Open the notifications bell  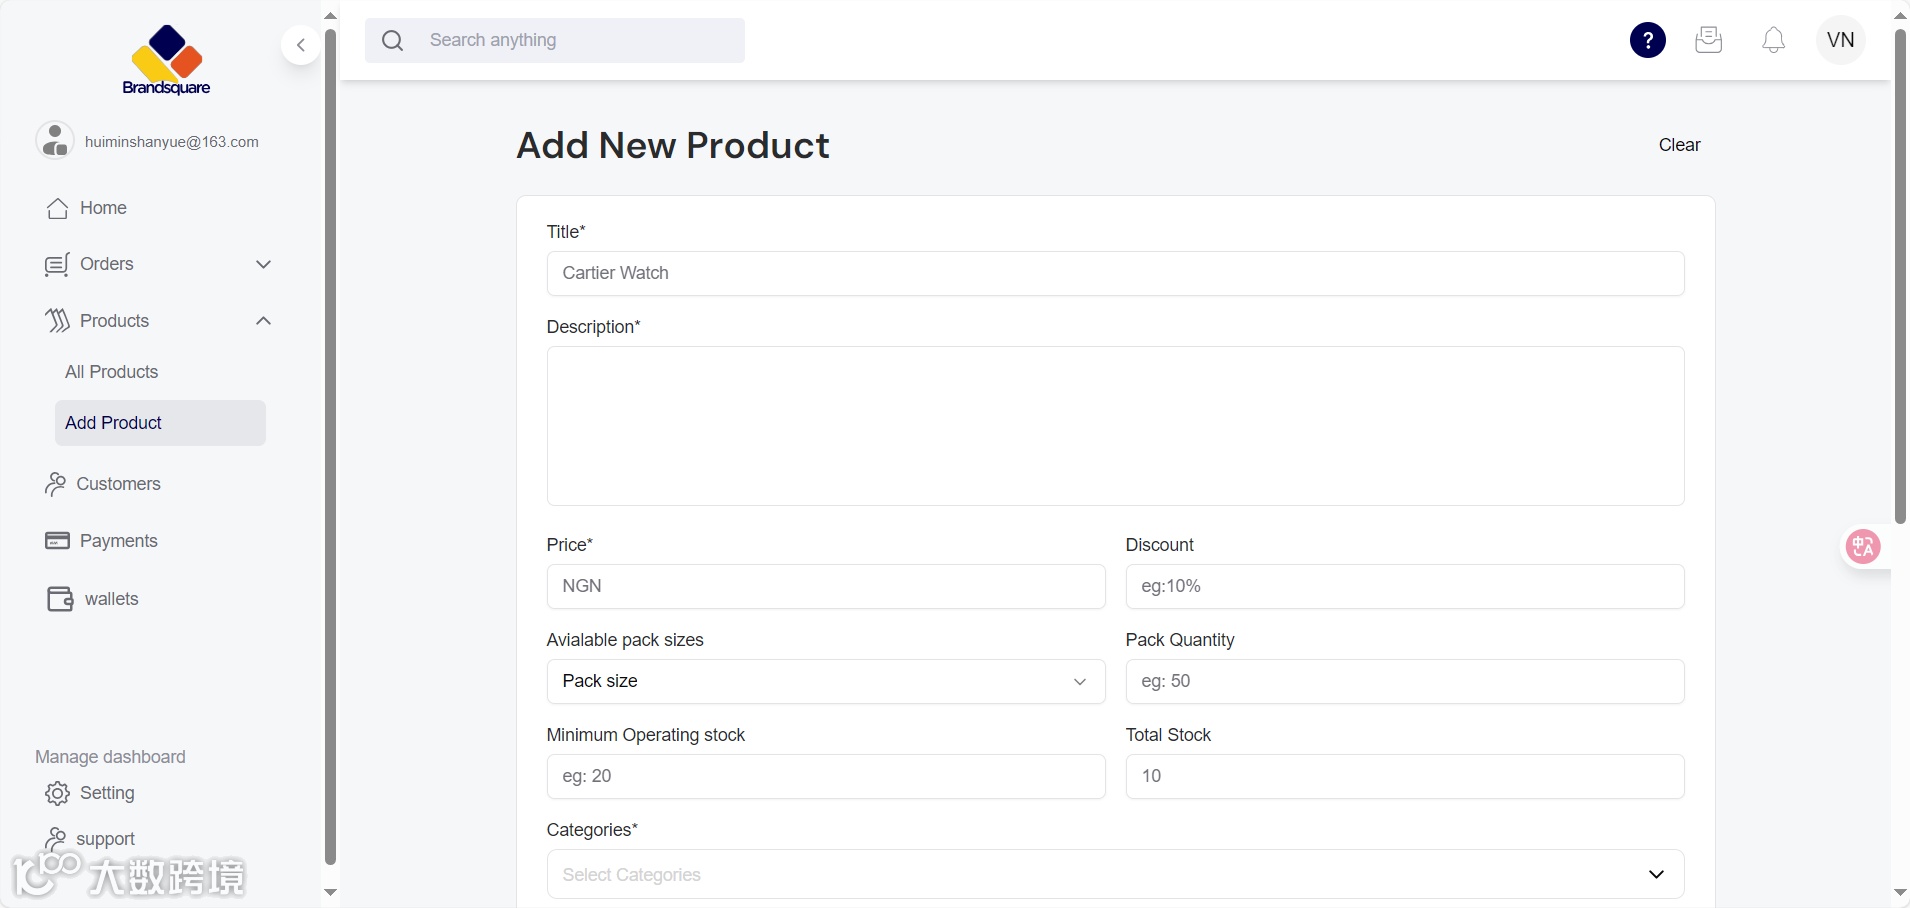[1773, 40]
